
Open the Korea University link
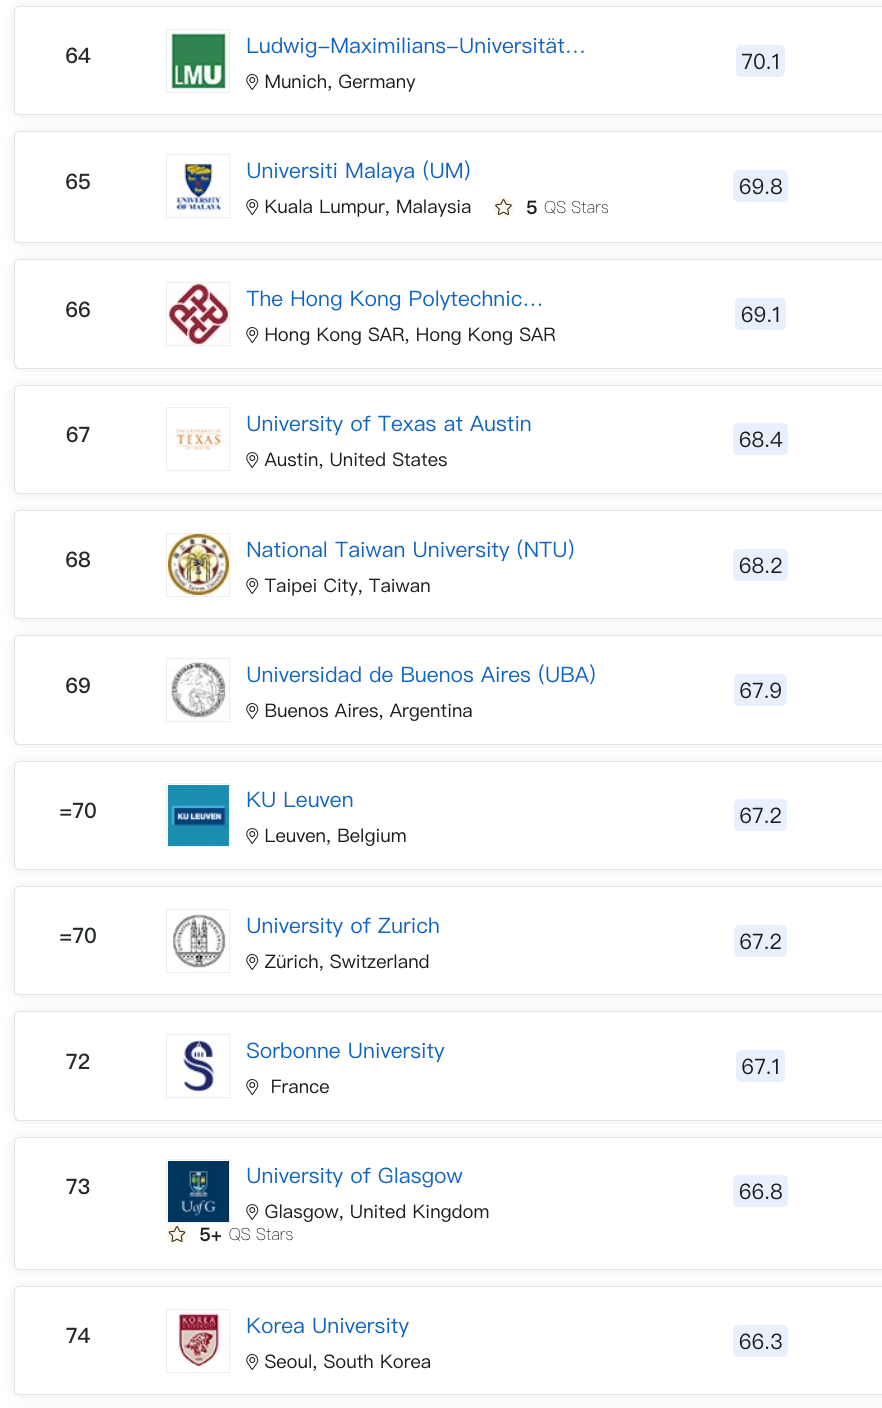point(327,1326)
